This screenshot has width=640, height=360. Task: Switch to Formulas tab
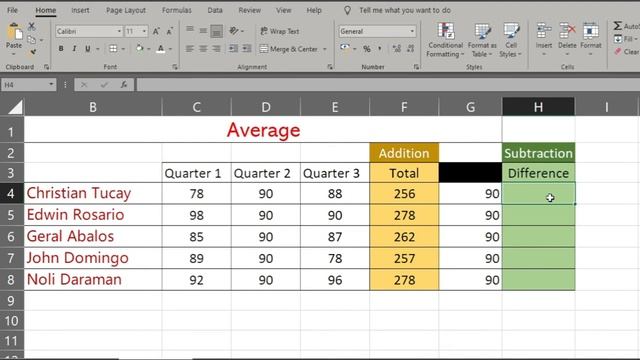(176, 10)
